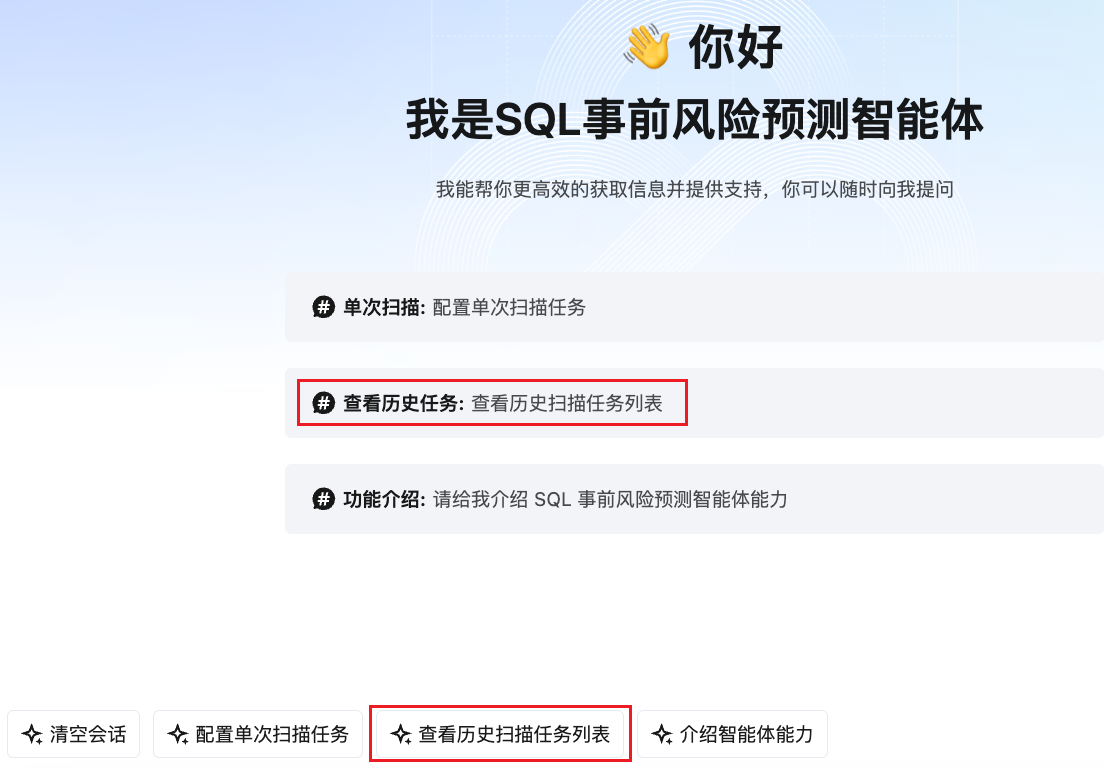Click the 你好 greeting text
The height and width of the screenshot is (768, 1104).
click(736, 46)
